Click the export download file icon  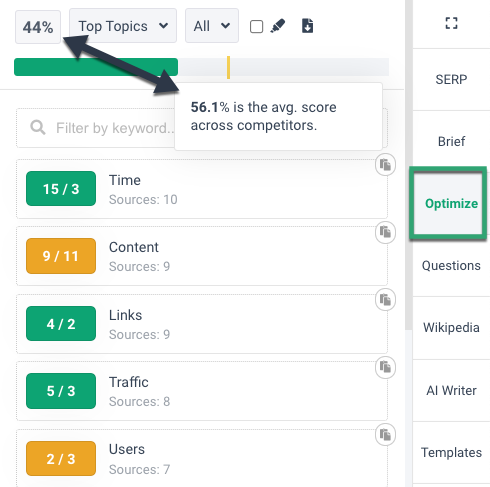click(x=307, y=26)
